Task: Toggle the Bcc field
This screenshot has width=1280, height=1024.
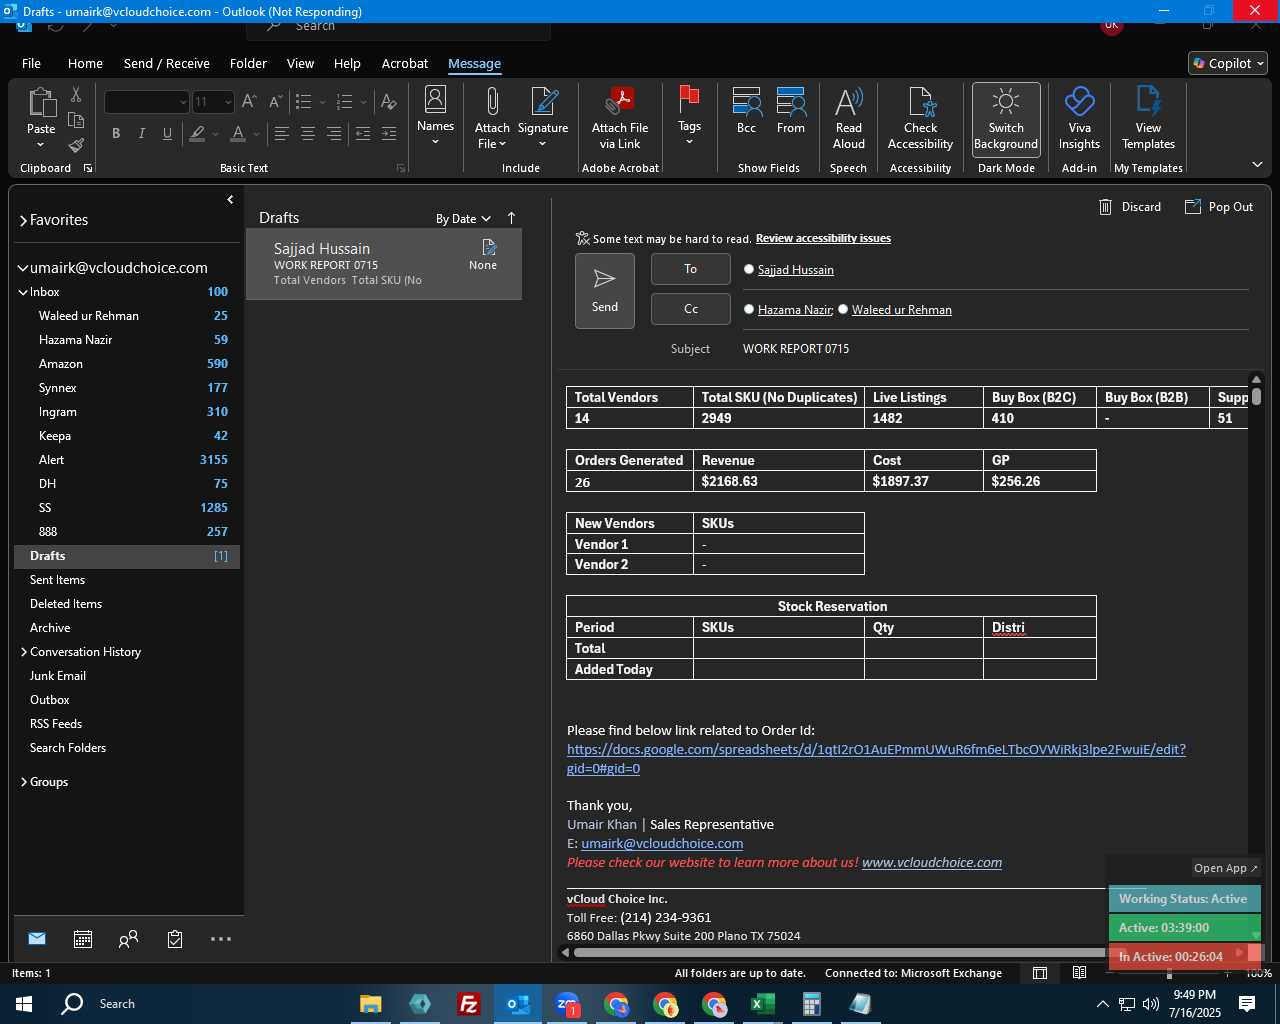Action: (x=746, y=110)
